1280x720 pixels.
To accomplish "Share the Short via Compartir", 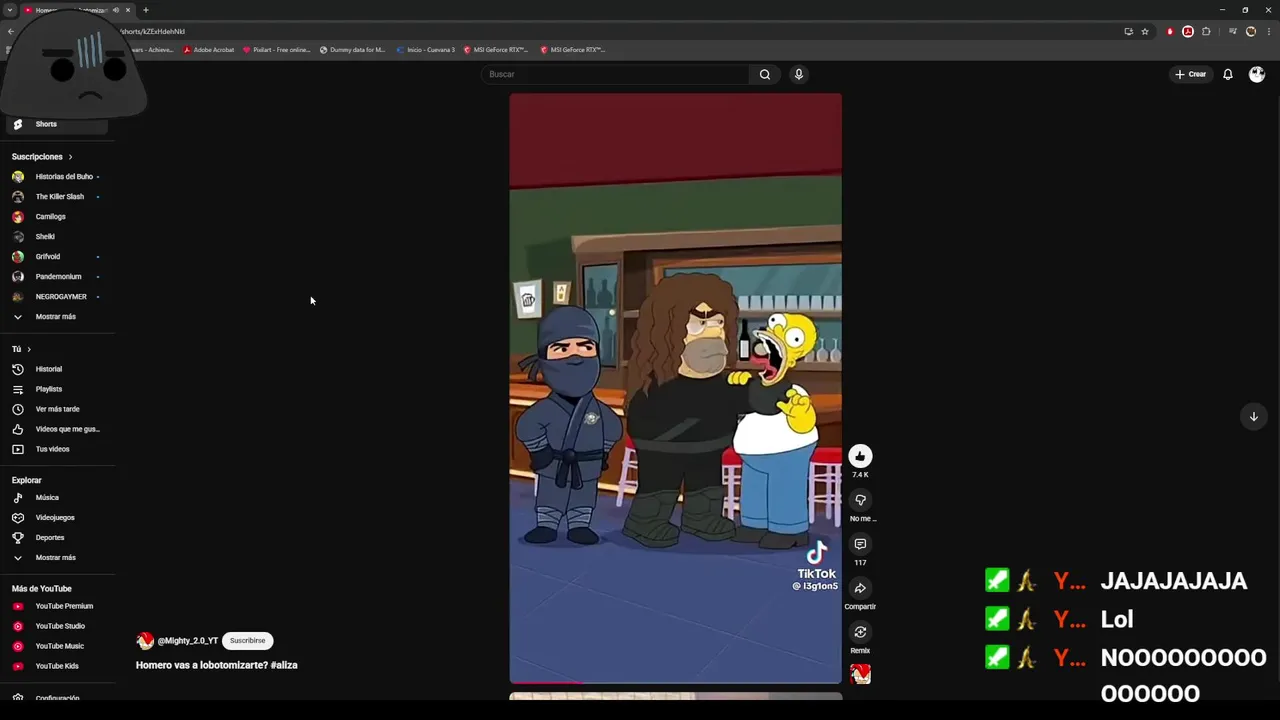I will point(860,588).
